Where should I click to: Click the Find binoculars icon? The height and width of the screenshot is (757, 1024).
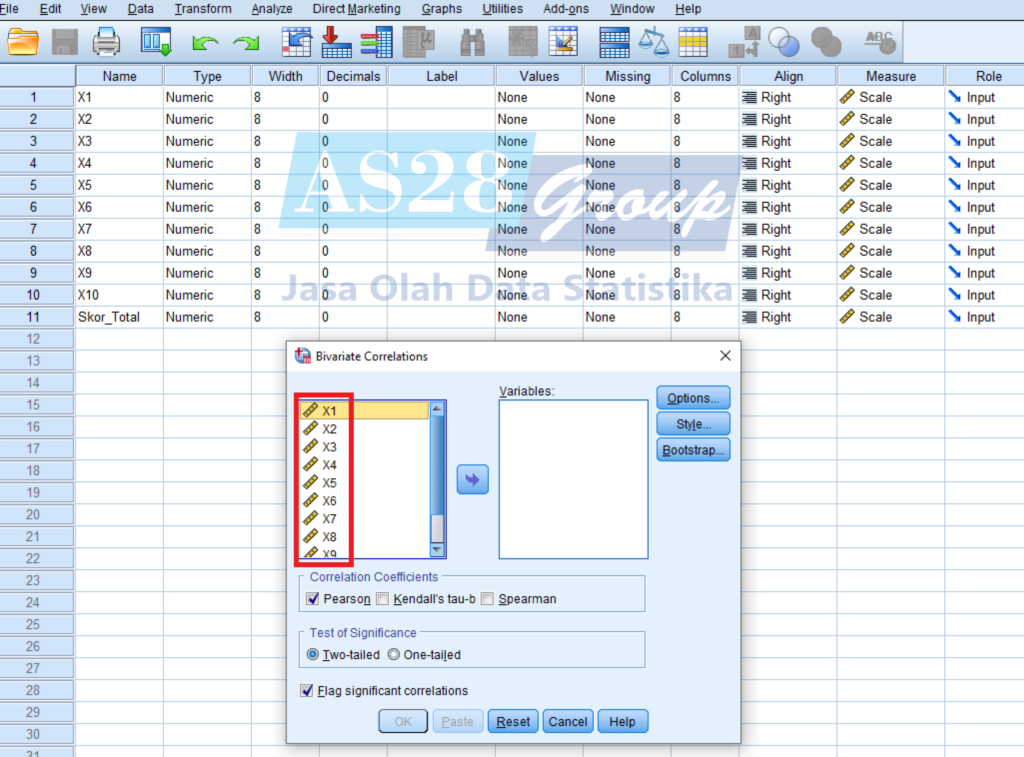pos(472,42)
